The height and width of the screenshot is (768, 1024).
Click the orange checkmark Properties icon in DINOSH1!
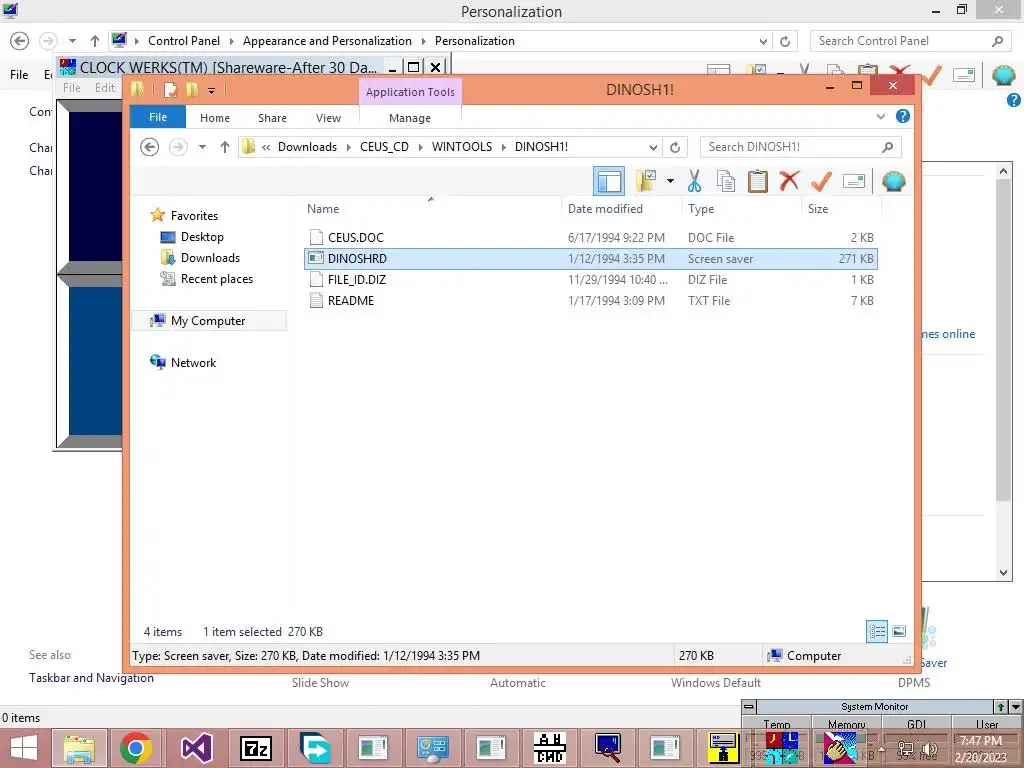tap(821, 181)
